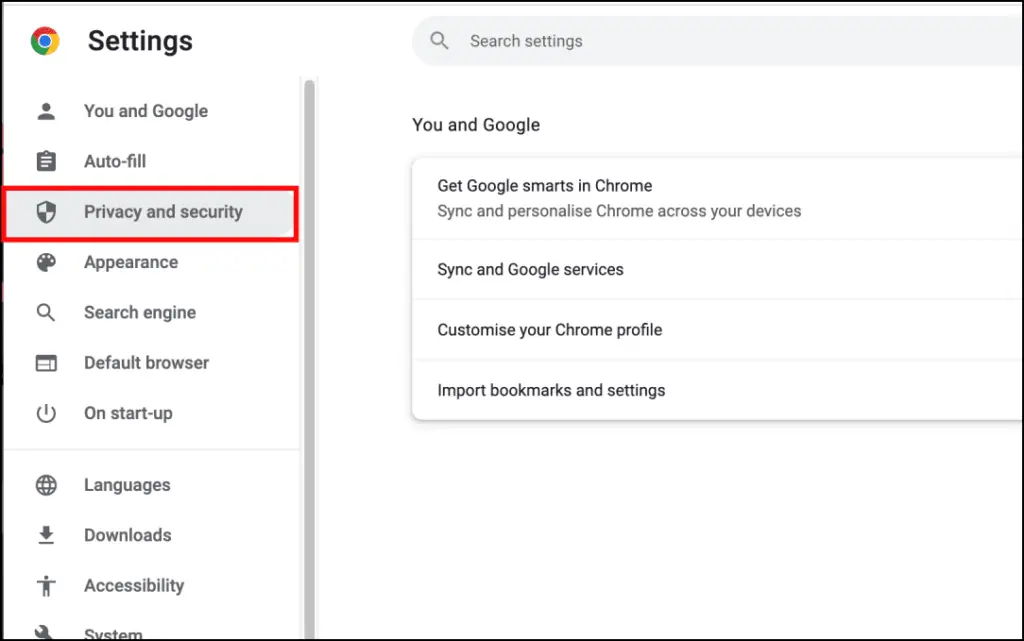Click the person icon for You and Google
The image size is (1024, 641).
pyautogui.click(x=46, y=111)
